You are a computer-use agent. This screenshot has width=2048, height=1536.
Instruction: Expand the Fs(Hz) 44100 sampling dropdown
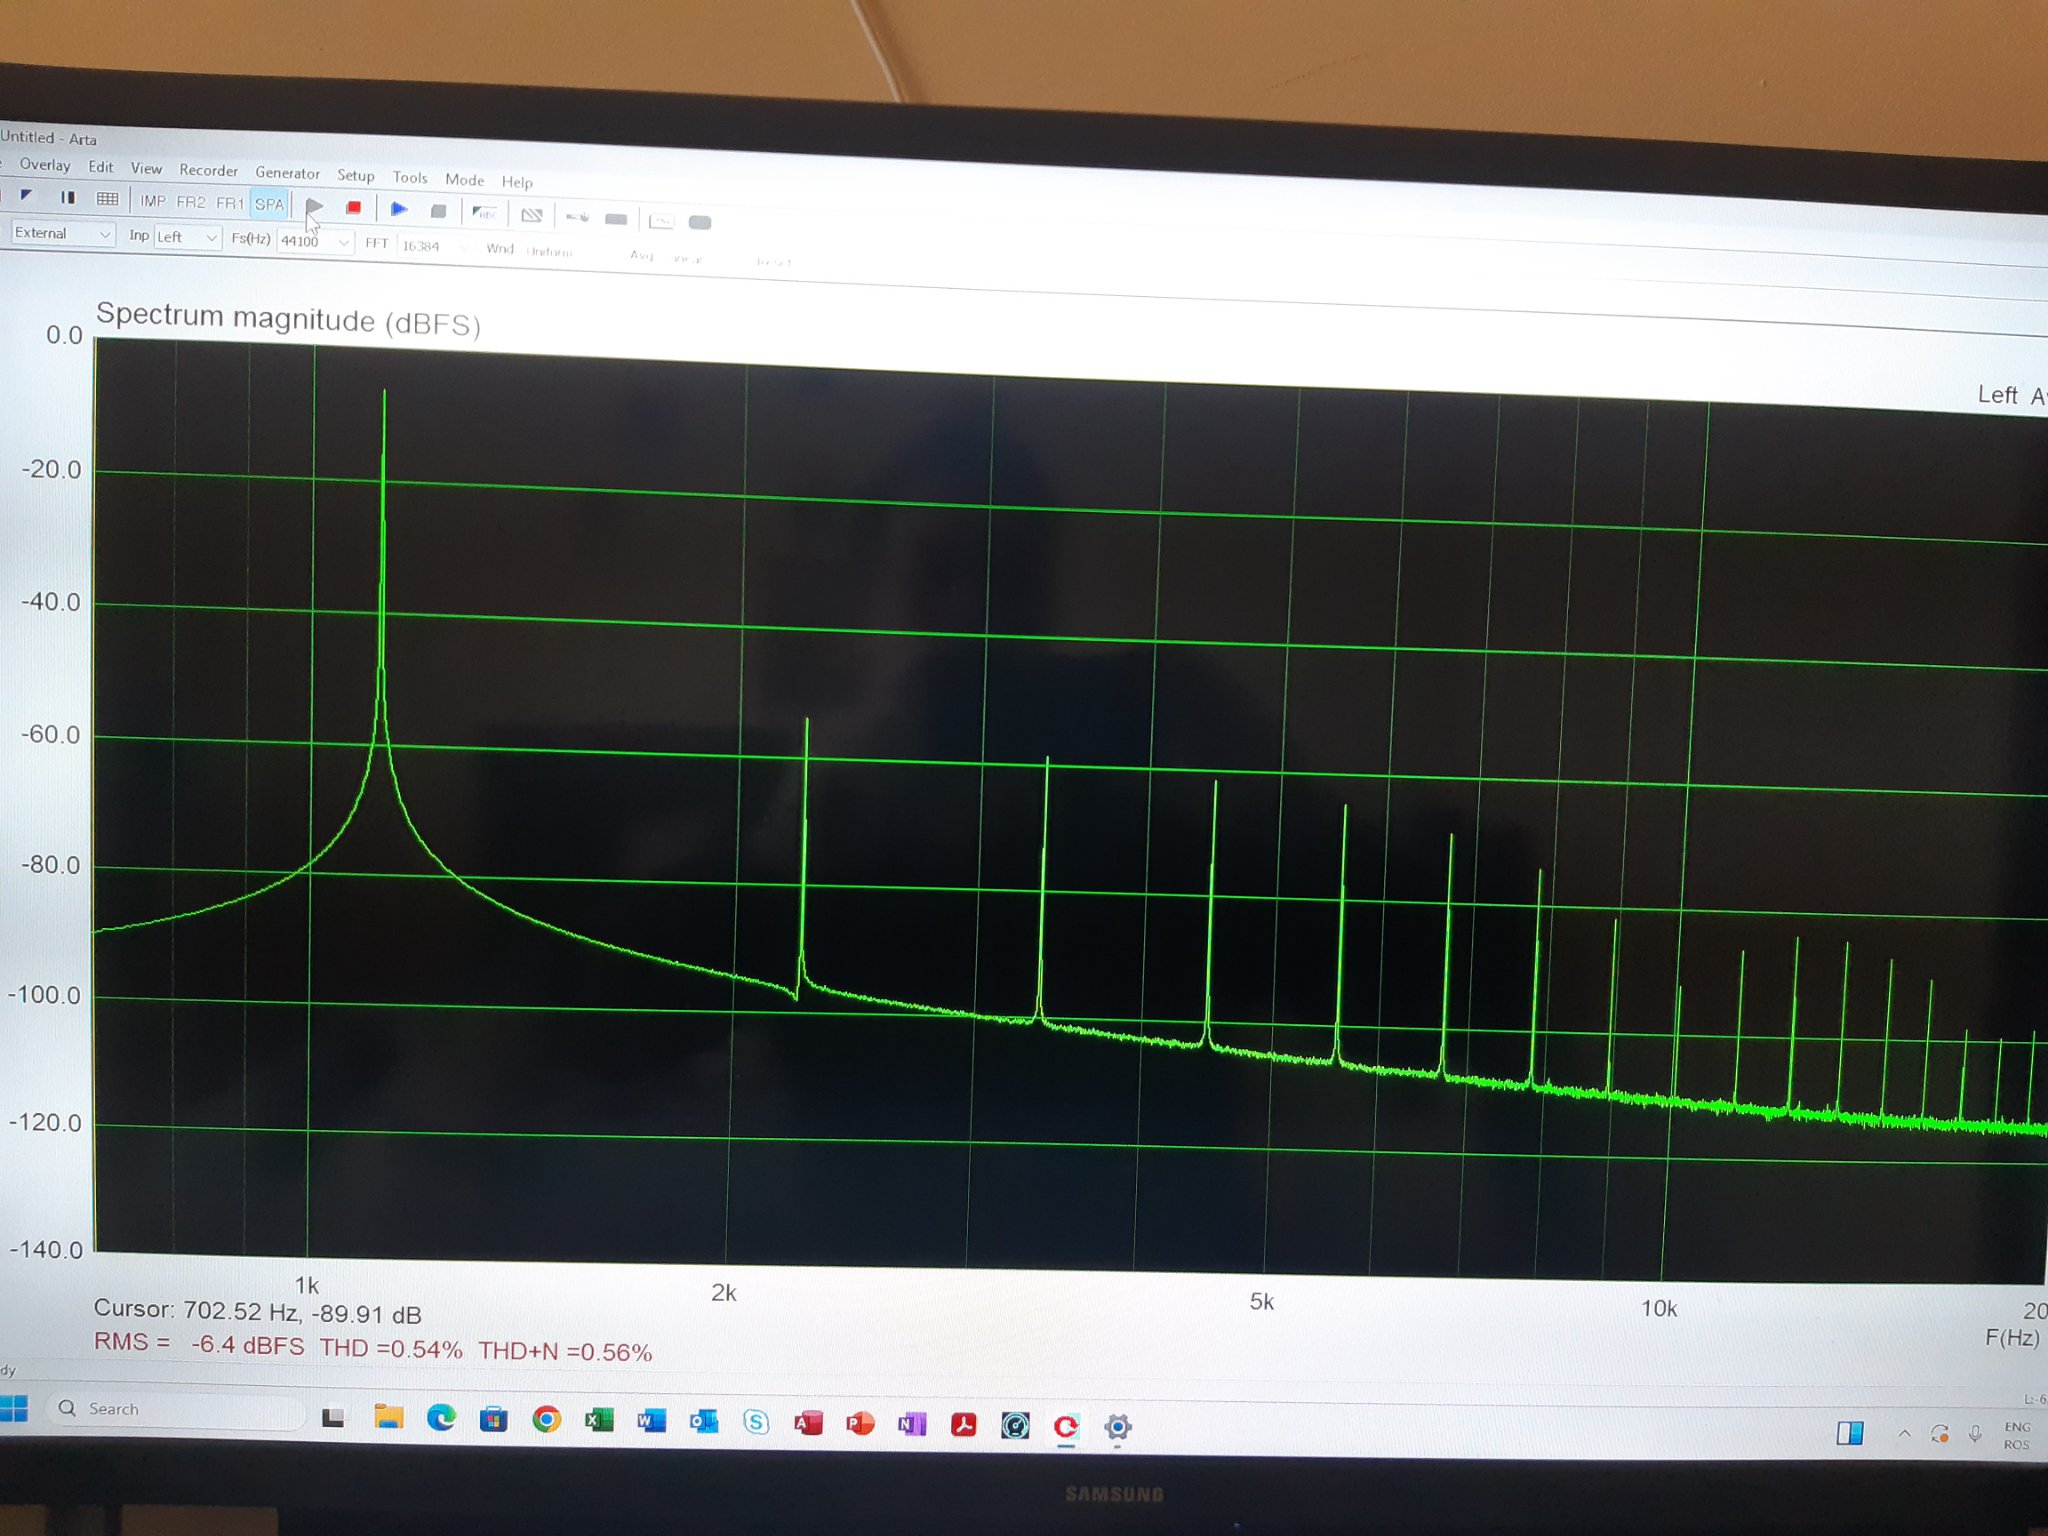pos(315,241)
